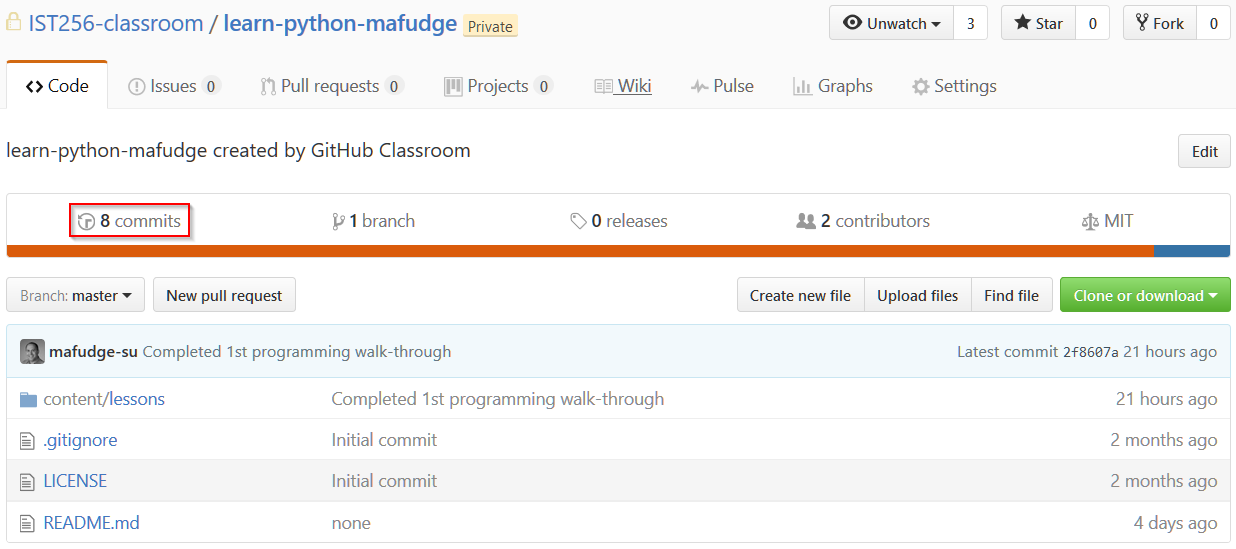This screenshot has height=549, width=1236.
Task: Go to the Settings tab
Action: point(954,86)
